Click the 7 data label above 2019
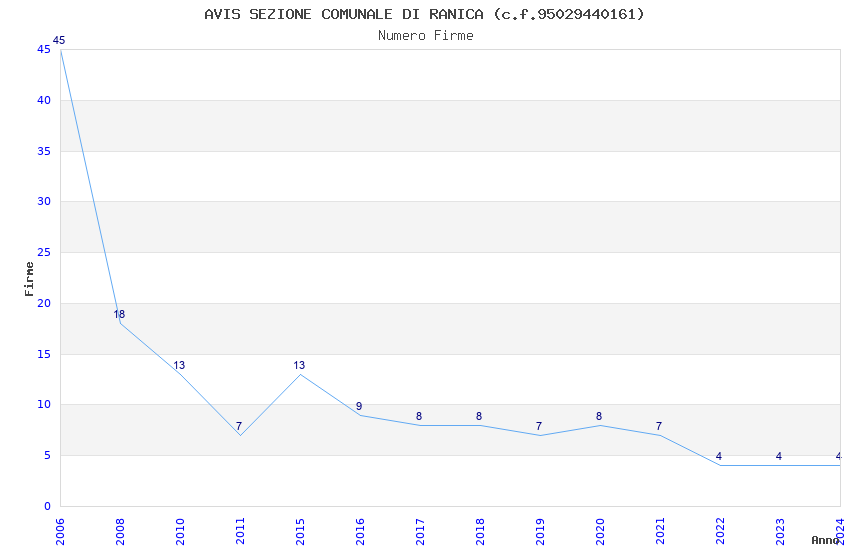850x550 pixels. (539, 426)
